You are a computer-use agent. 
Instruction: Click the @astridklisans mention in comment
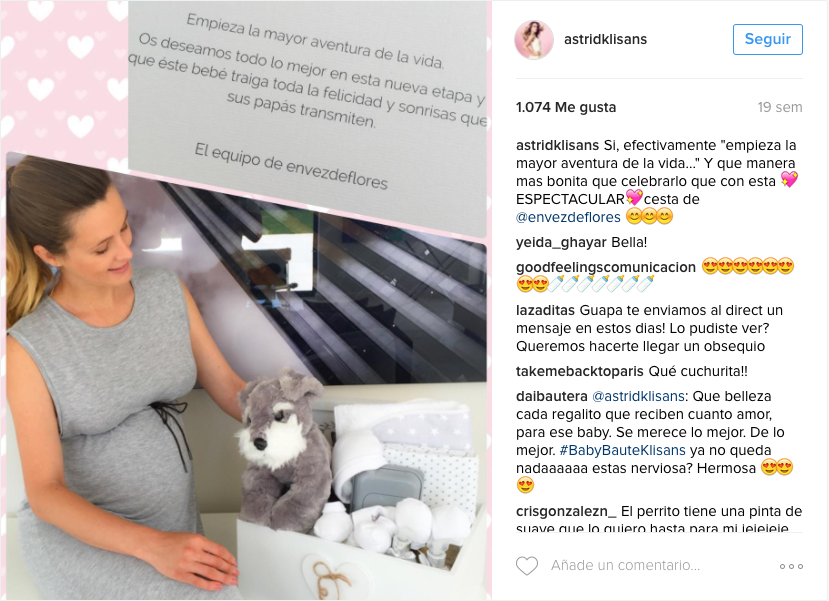pos(638,396)
